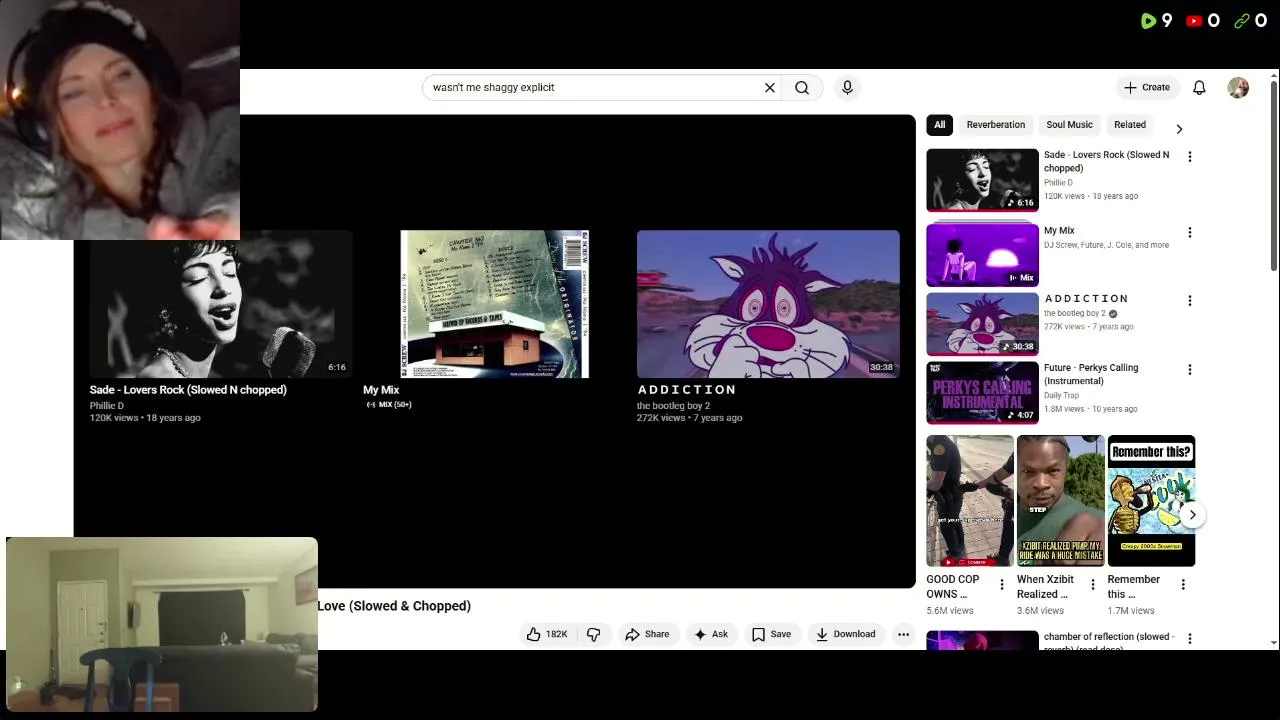Click end-screen My Mix title
This screenshot has width=1280, height=720.
click(x=381, y=390)
